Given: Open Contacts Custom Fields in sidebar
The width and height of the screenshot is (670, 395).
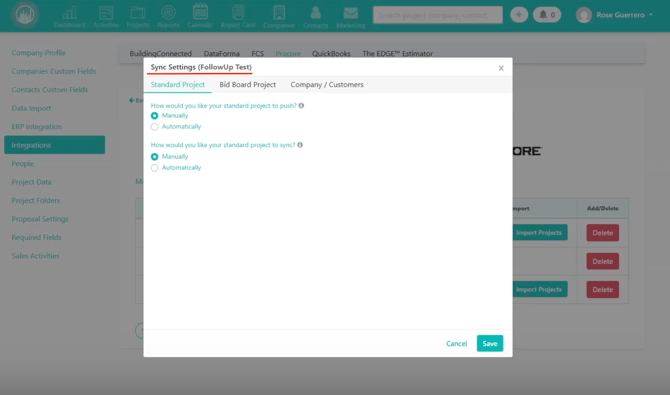Looking at the screenshot, I should [50, 89].
